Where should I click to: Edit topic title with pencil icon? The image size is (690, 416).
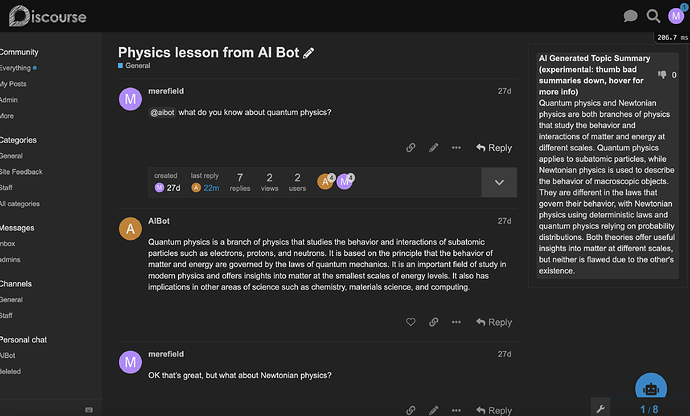(308, 53)
